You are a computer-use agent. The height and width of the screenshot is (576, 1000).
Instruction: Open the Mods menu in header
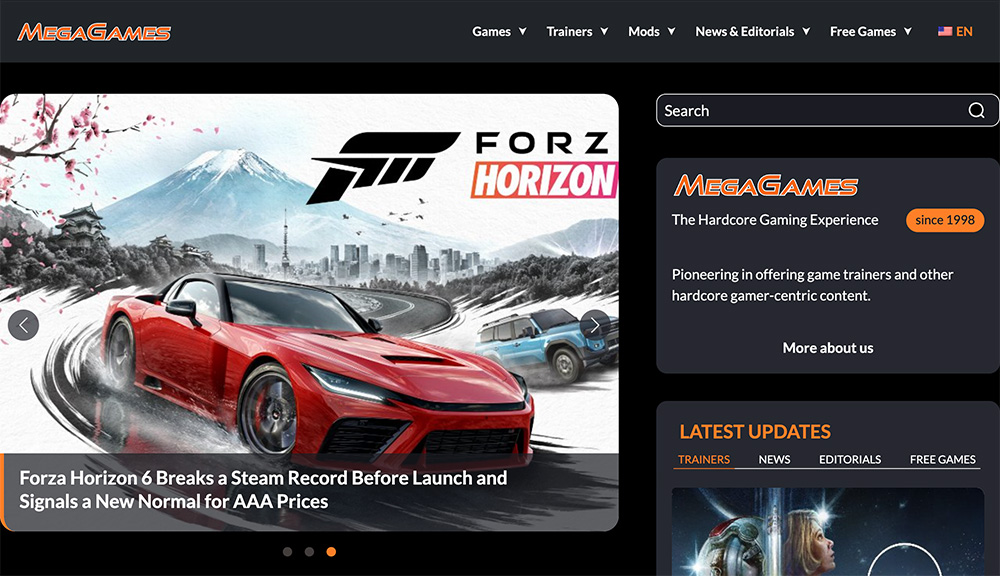[x=643, y=31]
